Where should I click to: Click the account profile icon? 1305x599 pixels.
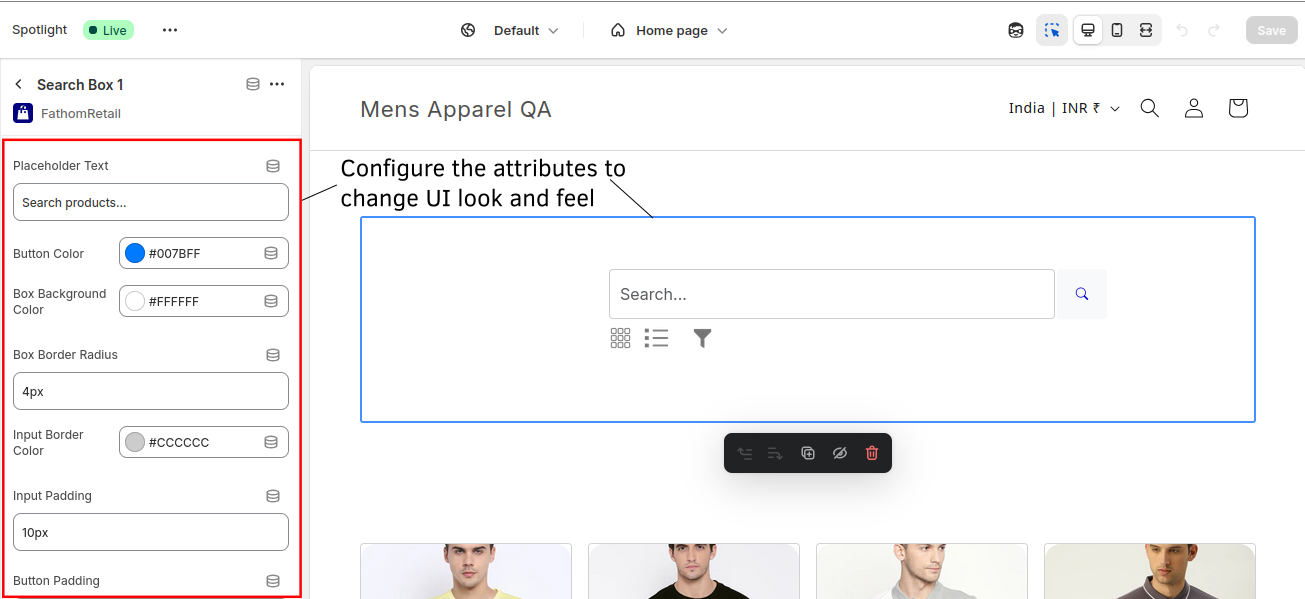[1193, 107]
